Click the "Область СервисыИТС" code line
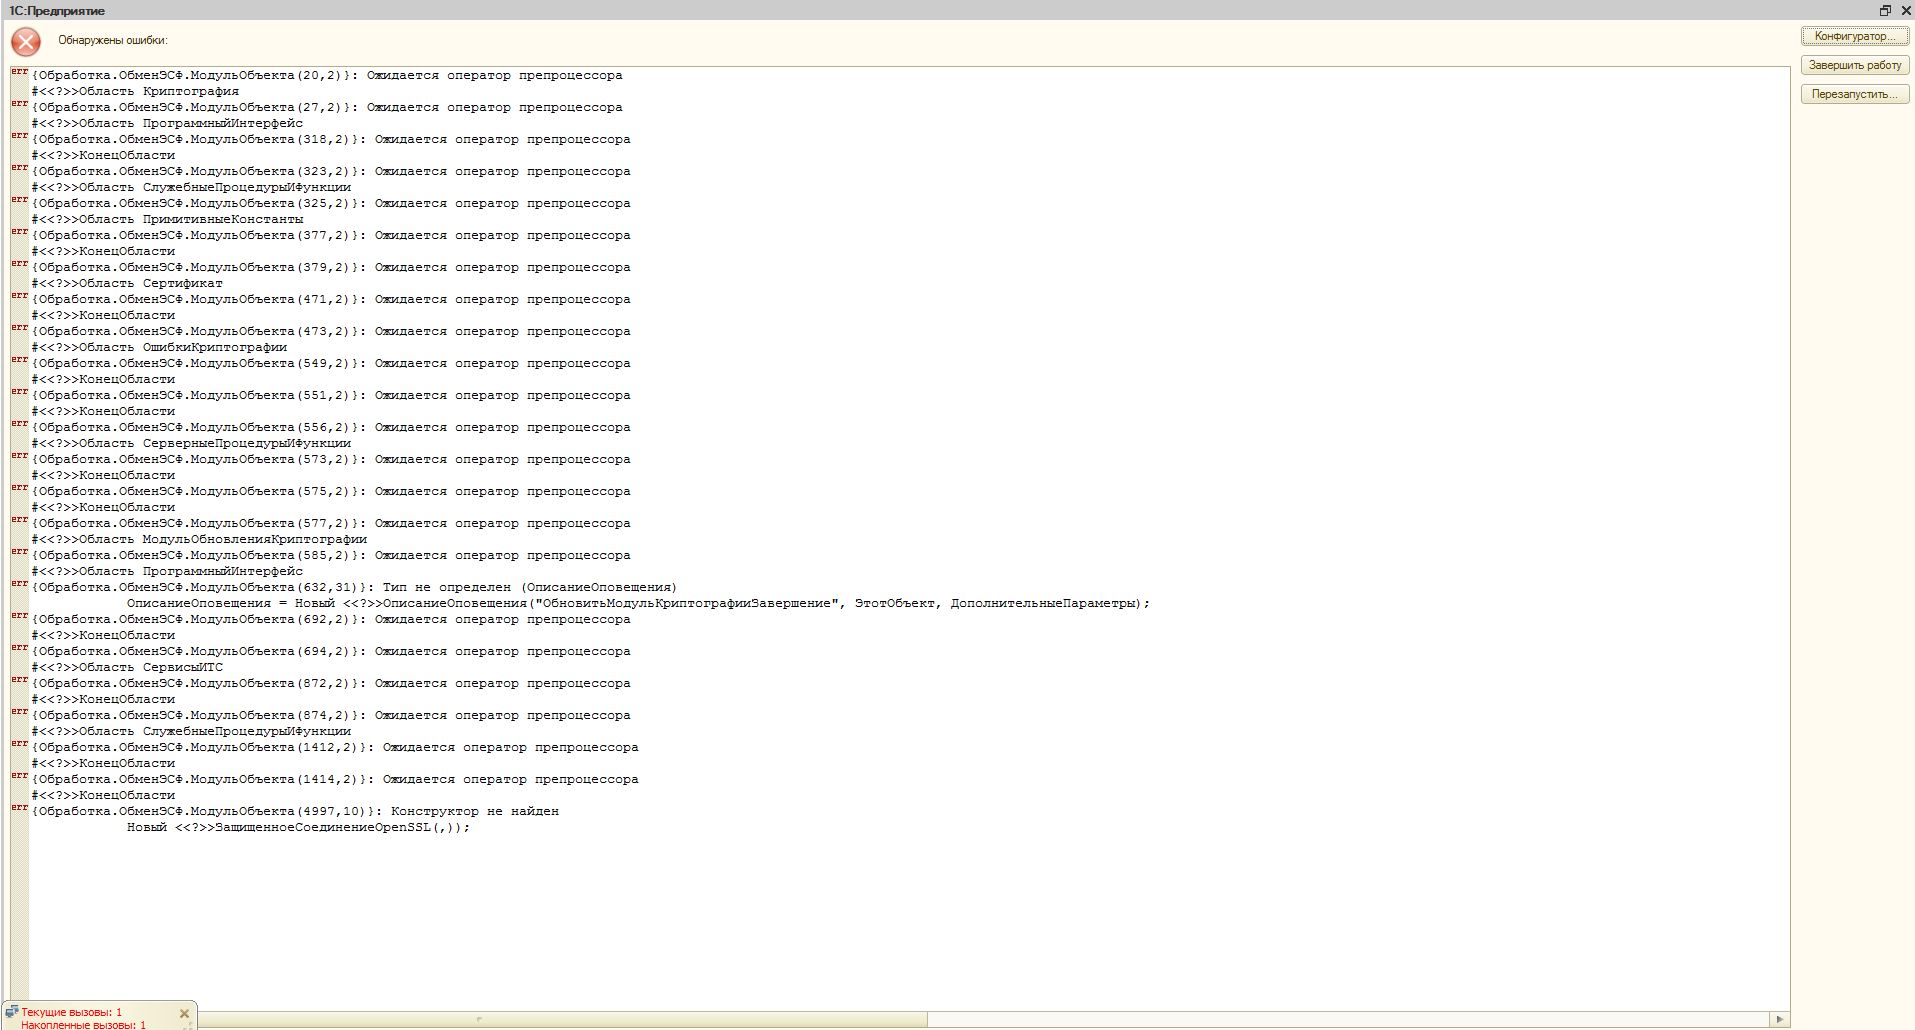Screen dimensions: 1915x1030 [128, 667]
